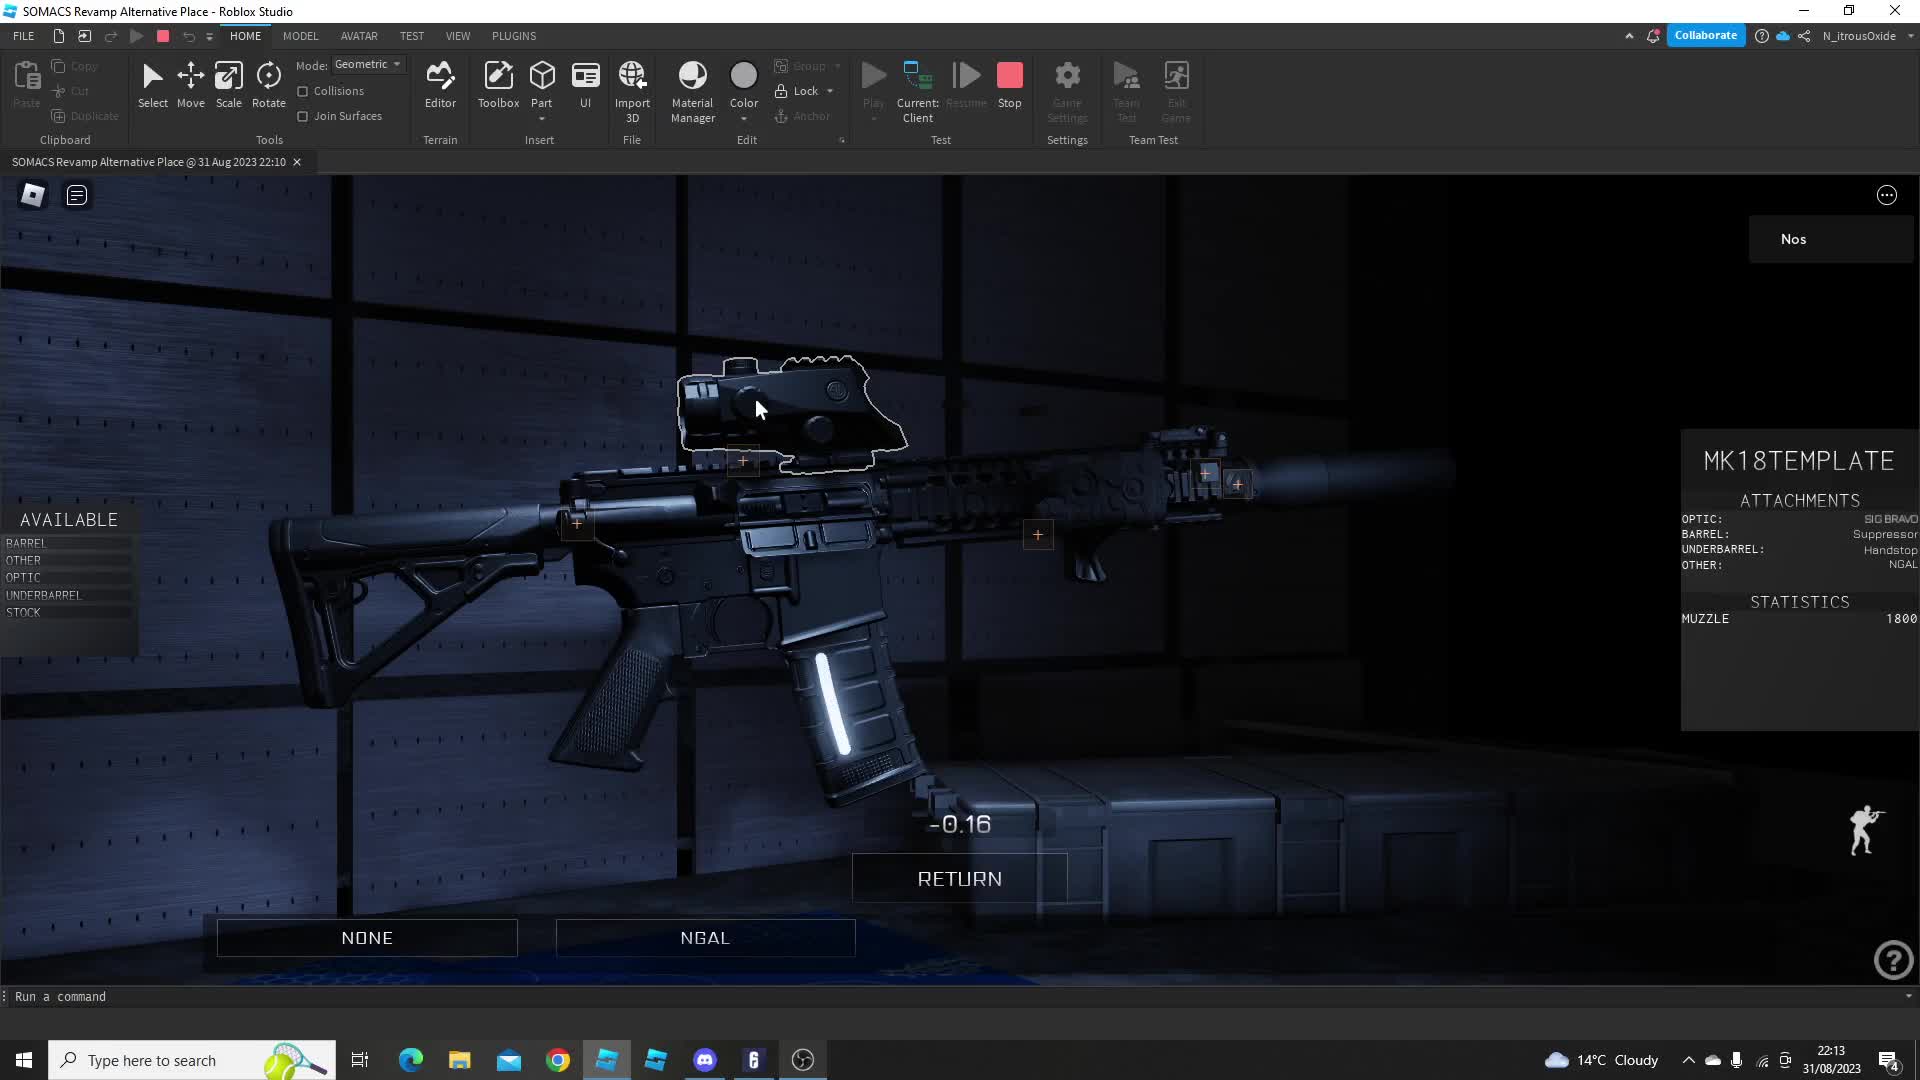Select the Move tool
This screenshot has height=1080, width=1920.
pyautogui.click(x=190, y=85)
